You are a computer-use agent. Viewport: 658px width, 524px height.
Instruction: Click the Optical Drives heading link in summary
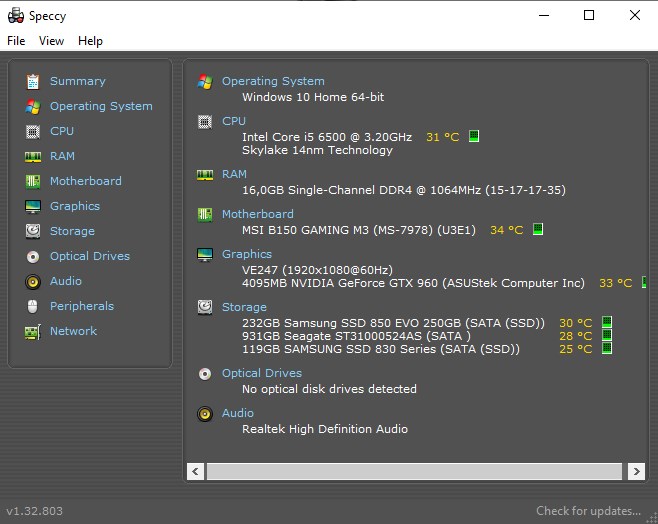pyautogui.click(x=262, y=373)
